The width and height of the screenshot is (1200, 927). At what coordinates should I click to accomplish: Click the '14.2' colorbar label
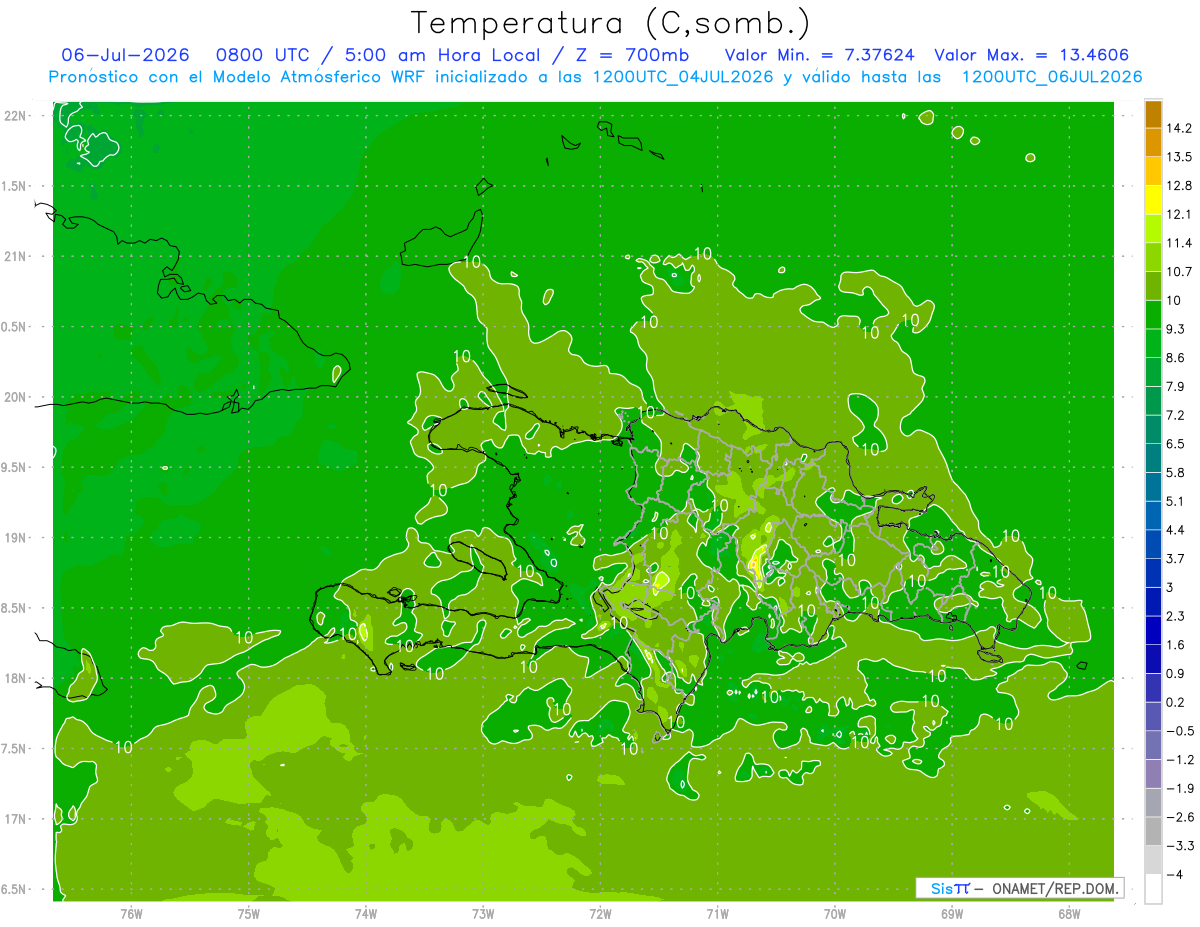tap(1179, 128)
